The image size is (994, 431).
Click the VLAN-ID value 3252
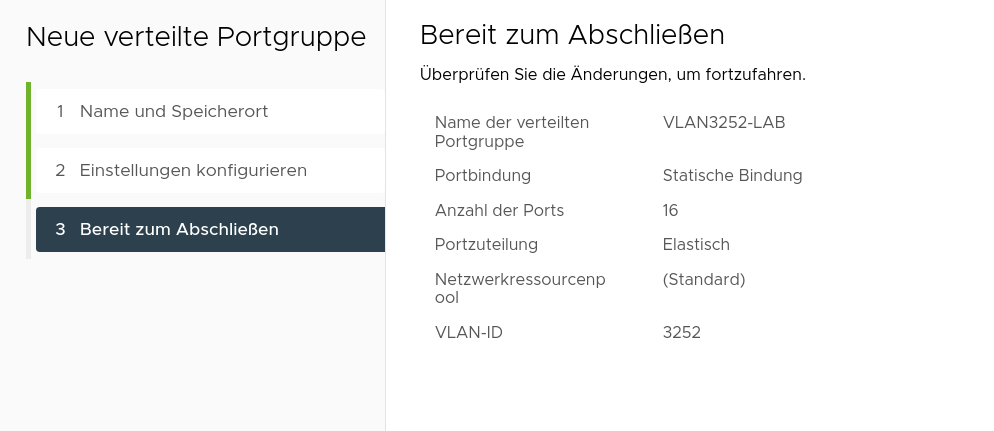pyautogui.click(x=681, y=333)
